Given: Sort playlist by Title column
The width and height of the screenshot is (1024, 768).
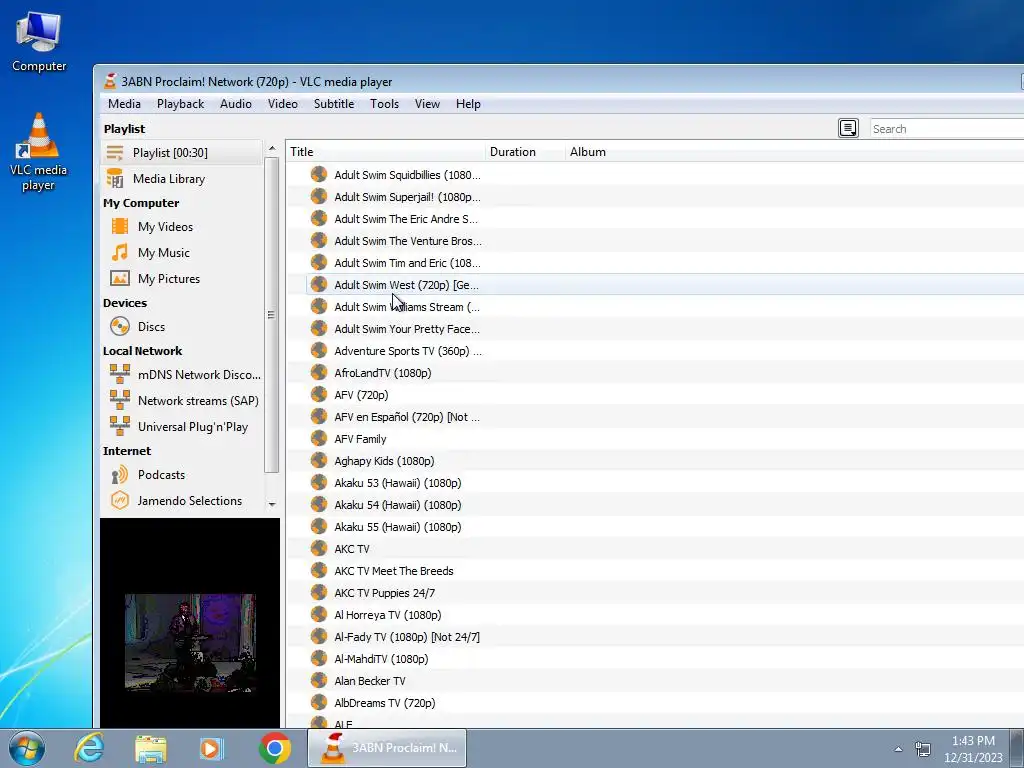Looking at the screenshot, I should pos(385,152).
